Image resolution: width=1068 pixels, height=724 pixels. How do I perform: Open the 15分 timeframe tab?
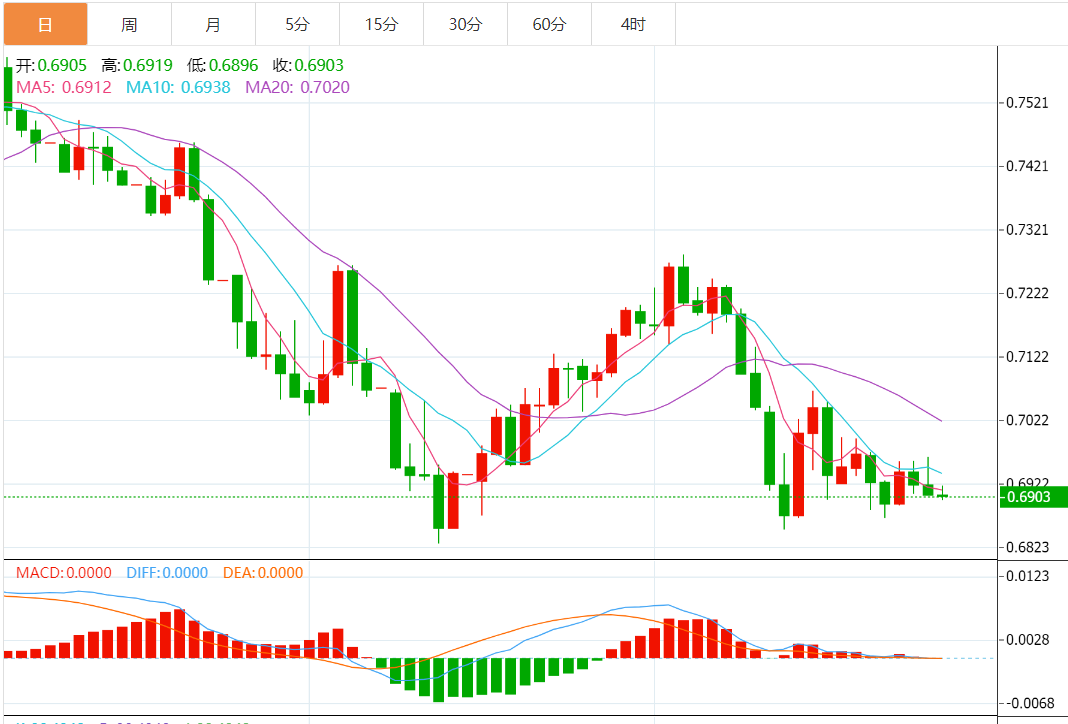pos(381,25)
